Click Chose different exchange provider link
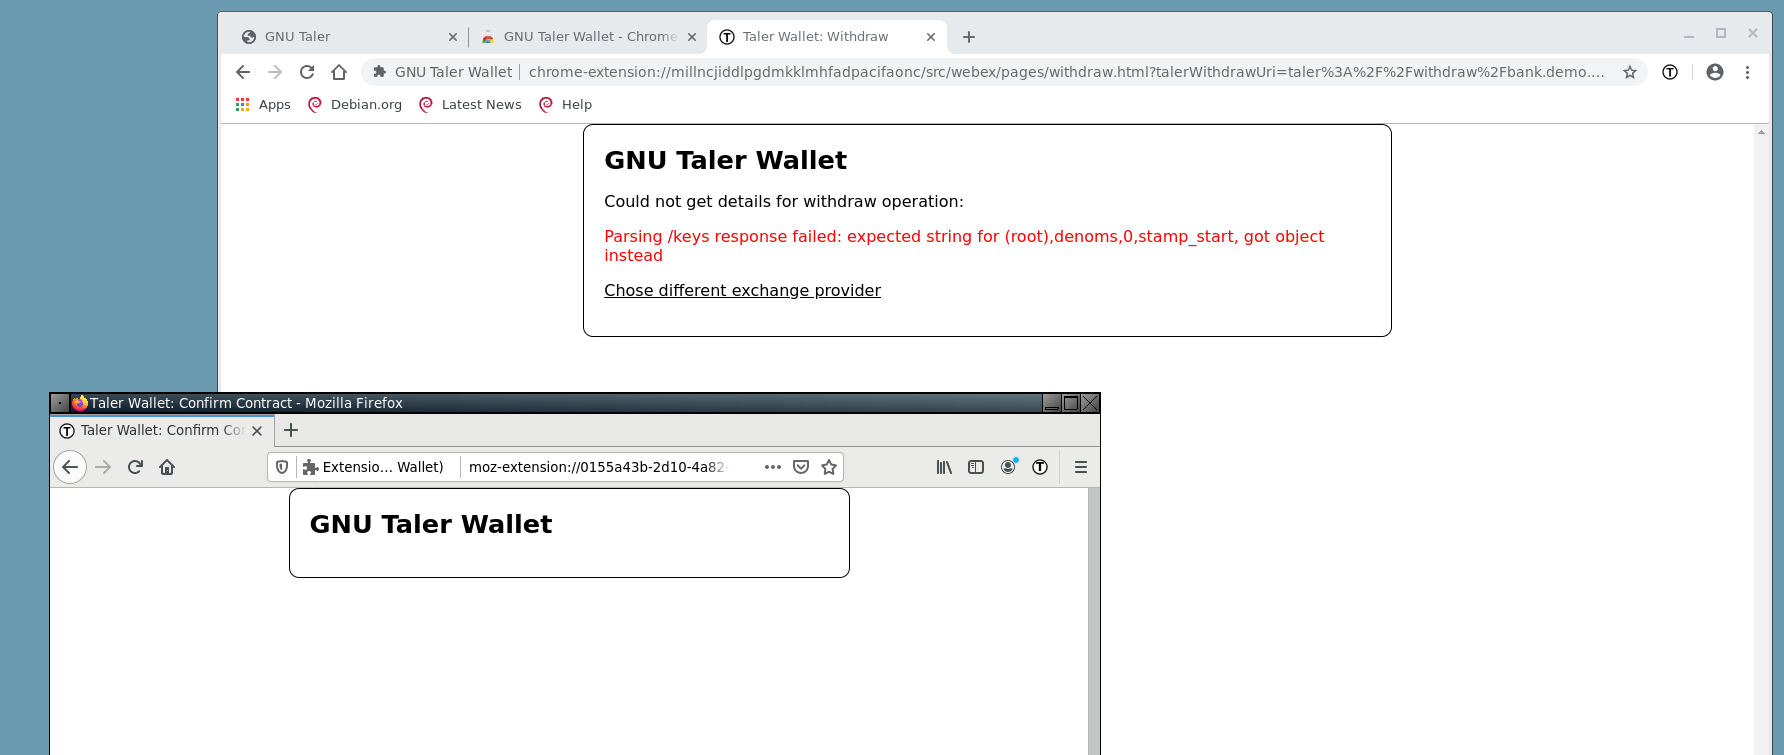 [742, 291]
